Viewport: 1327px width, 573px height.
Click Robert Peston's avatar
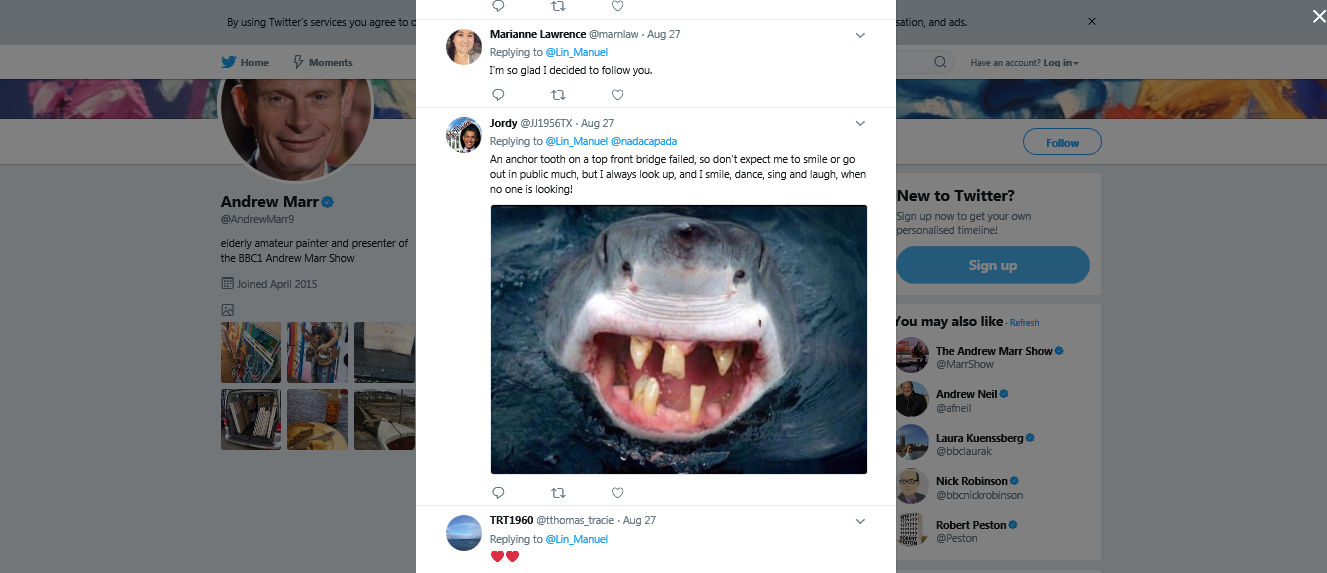click(912, 530)
